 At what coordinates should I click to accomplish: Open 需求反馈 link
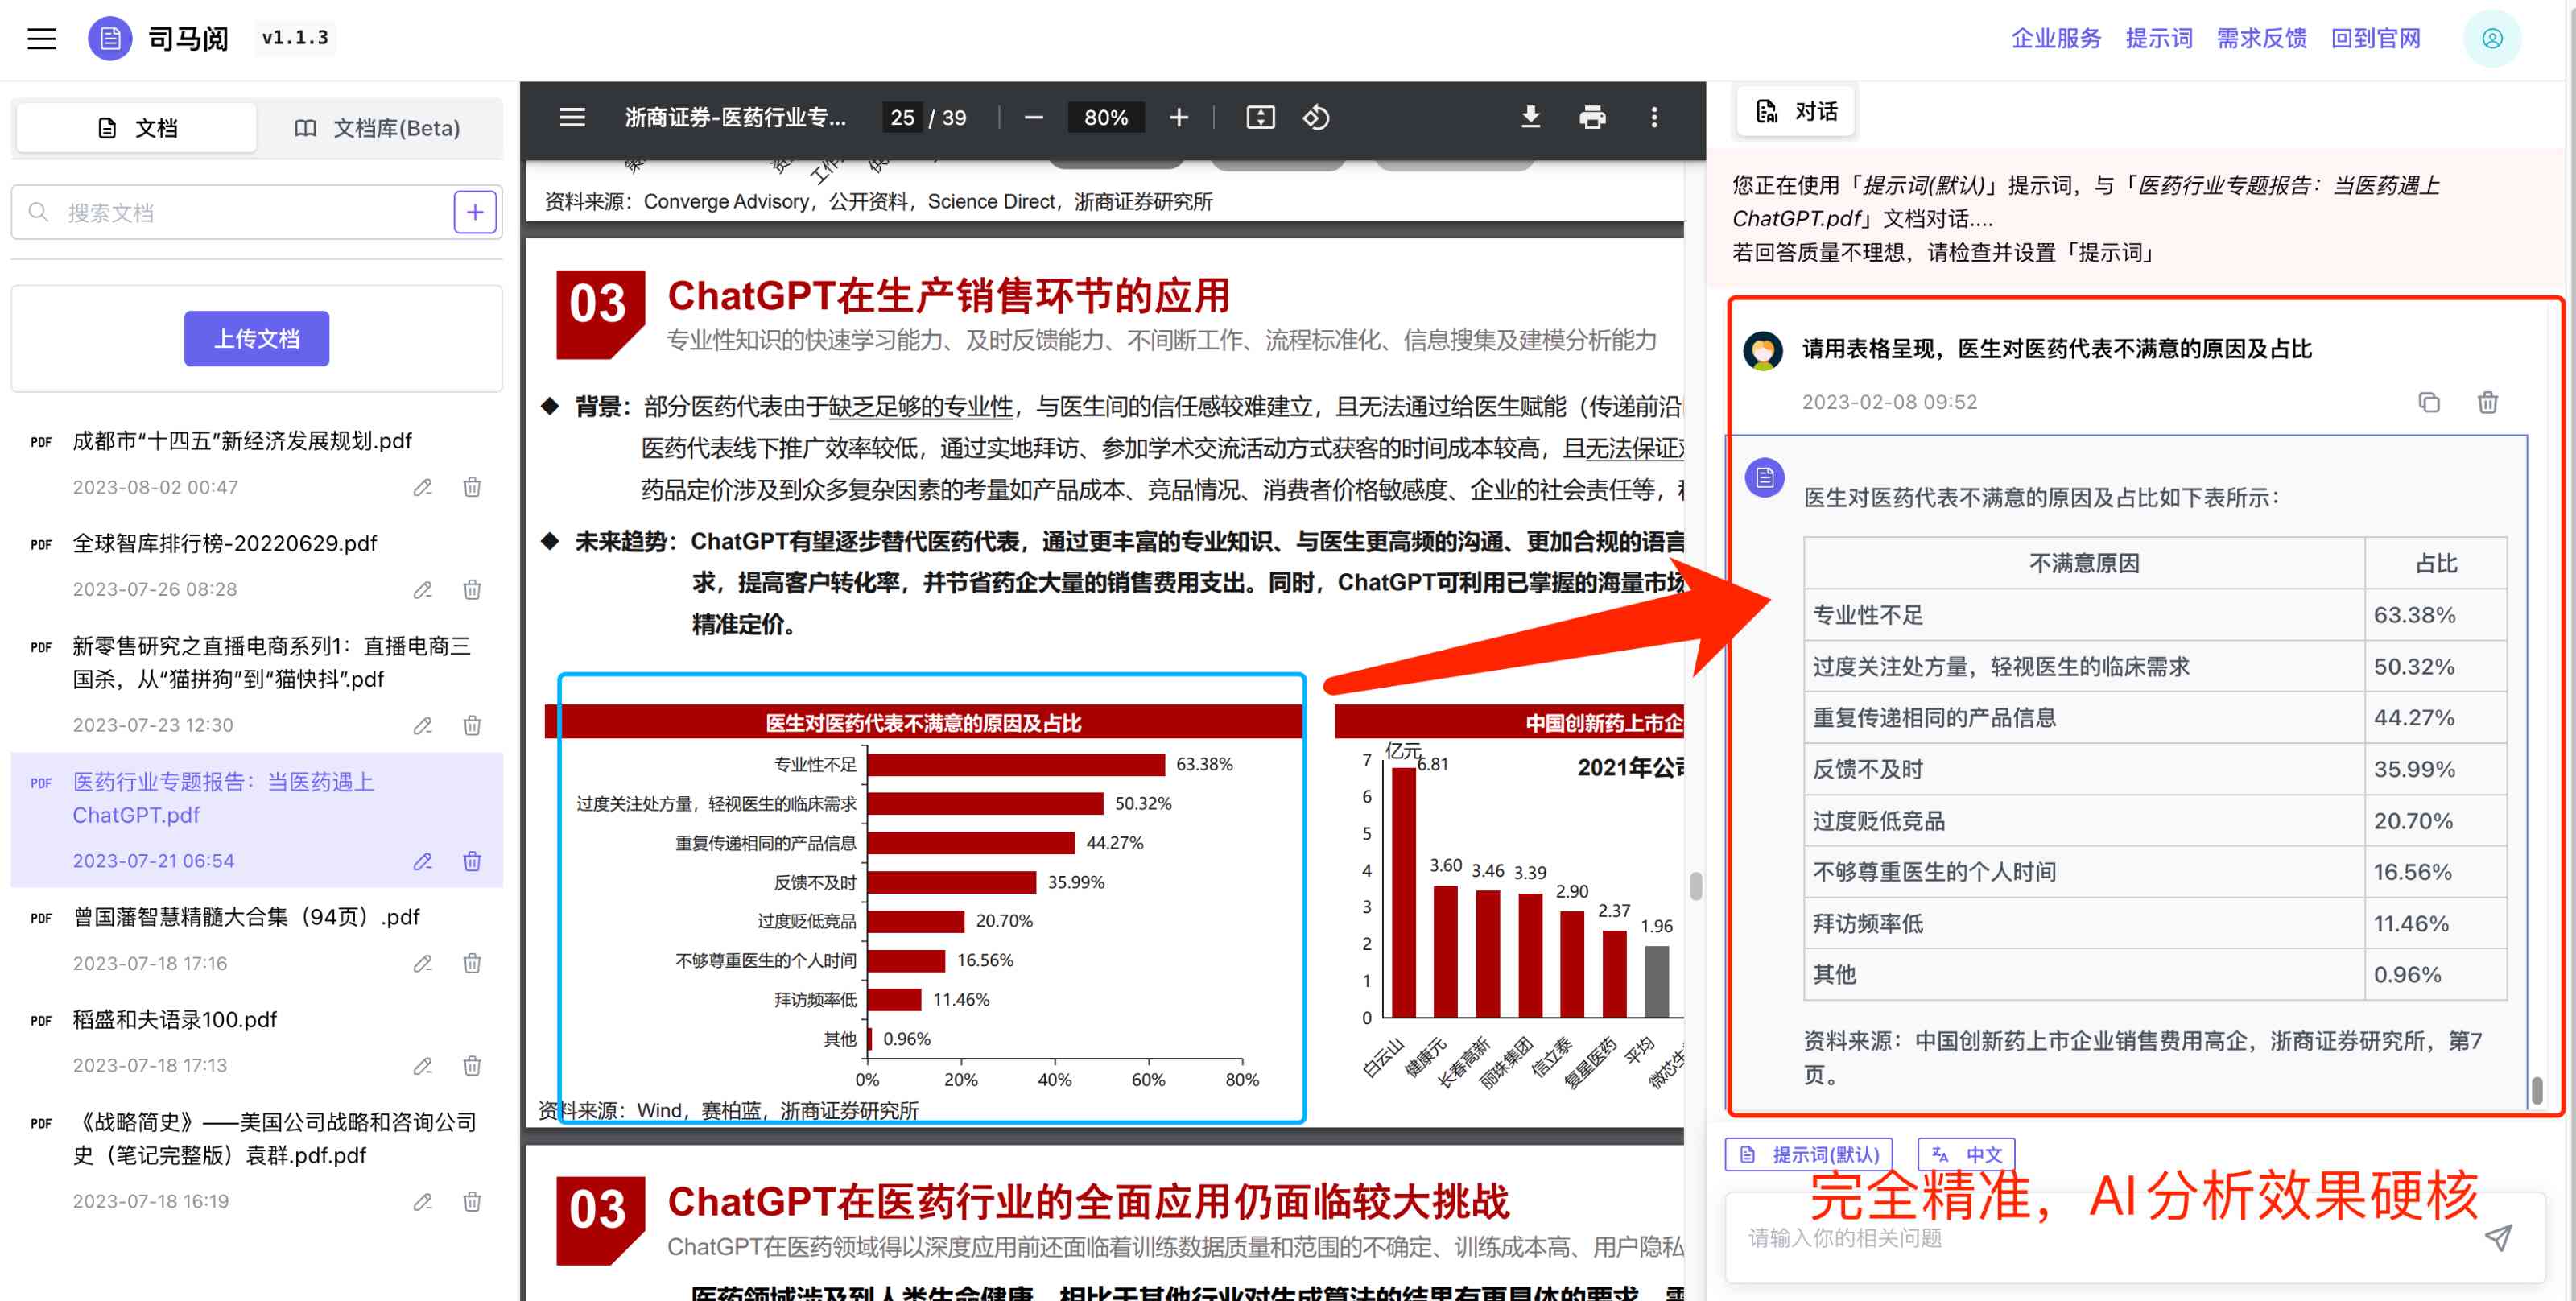click(2261, 39)
